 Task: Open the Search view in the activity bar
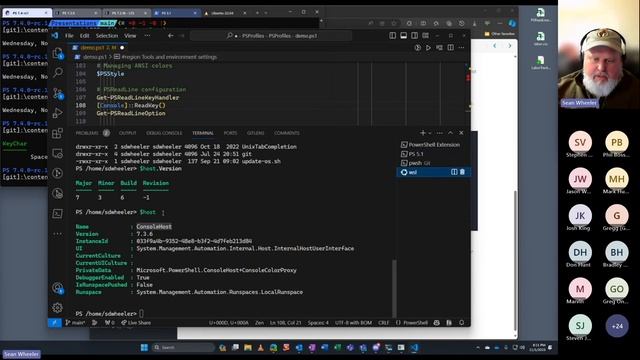click(58, 73)
